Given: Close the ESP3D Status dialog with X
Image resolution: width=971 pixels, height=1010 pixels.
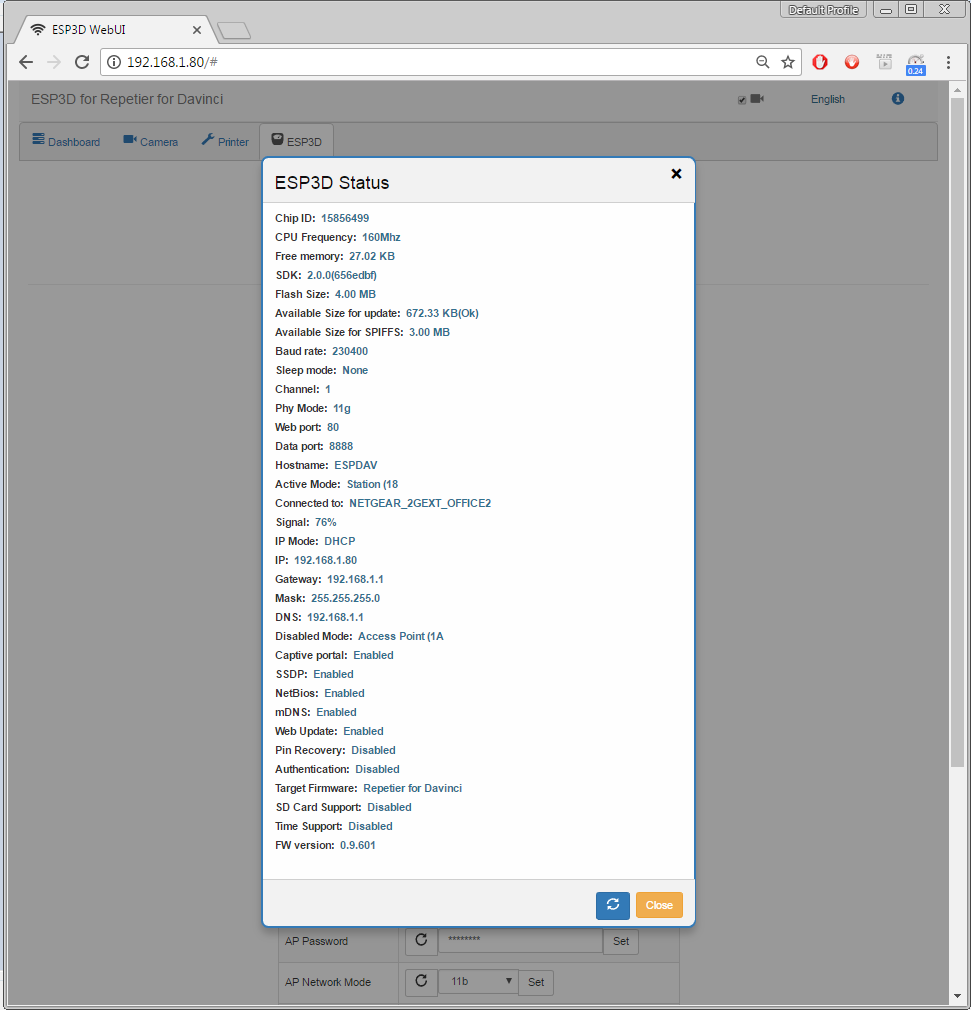Looking at the screenshot, I should pyautogui.click(x=676, y=174).
